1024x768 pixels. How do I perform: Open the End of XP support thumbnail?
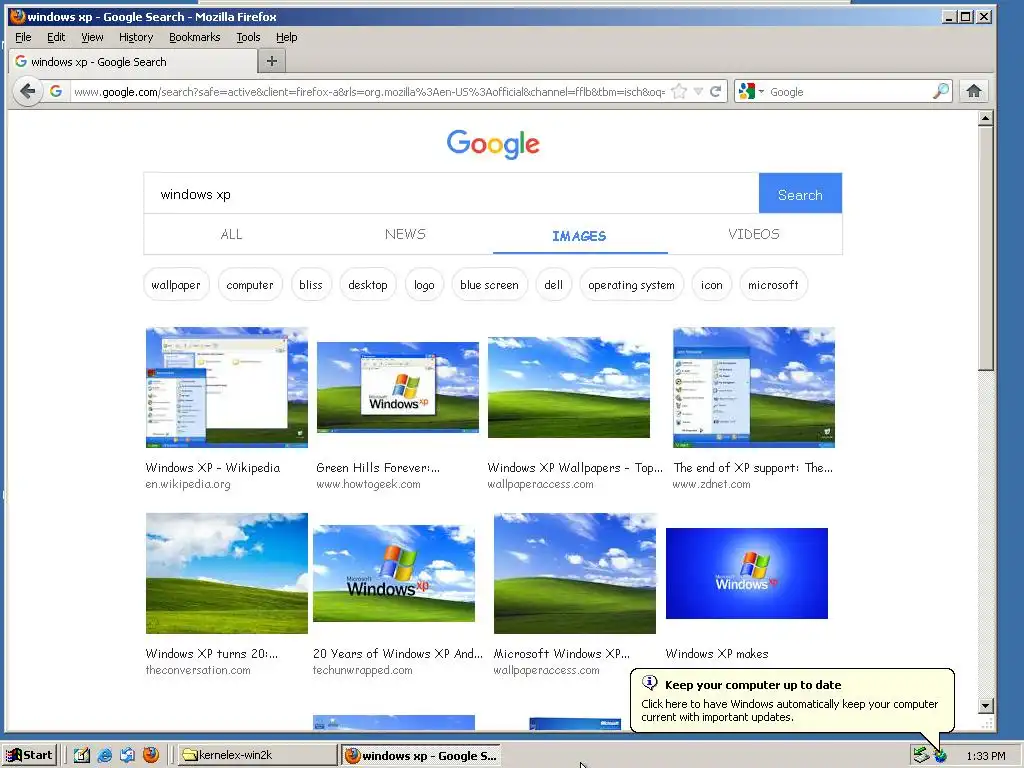754,387
